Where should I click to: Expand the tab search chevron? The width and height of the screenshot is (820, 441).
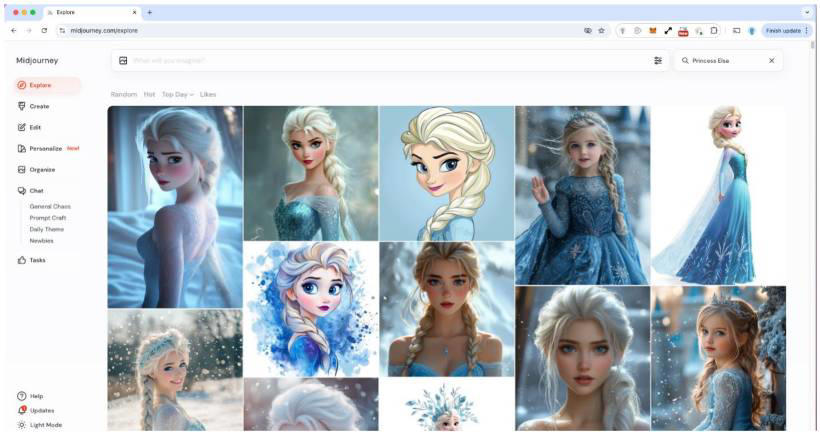tap(807, 12)
